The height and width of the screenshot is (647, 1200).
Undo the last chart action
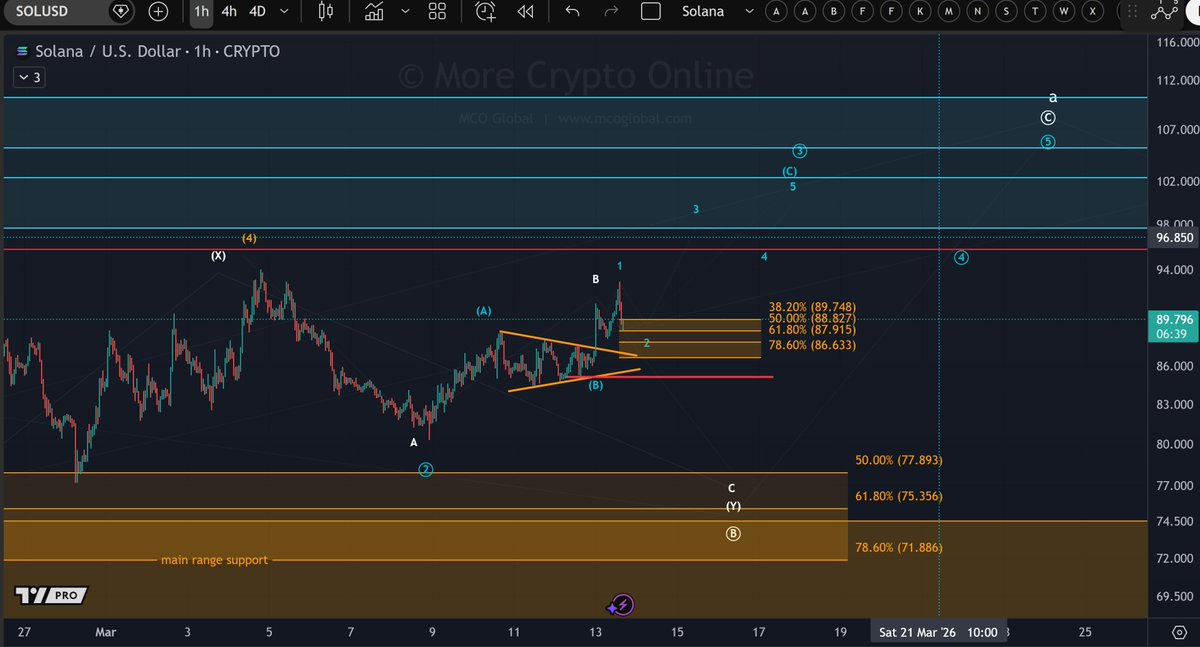(572, 12)
